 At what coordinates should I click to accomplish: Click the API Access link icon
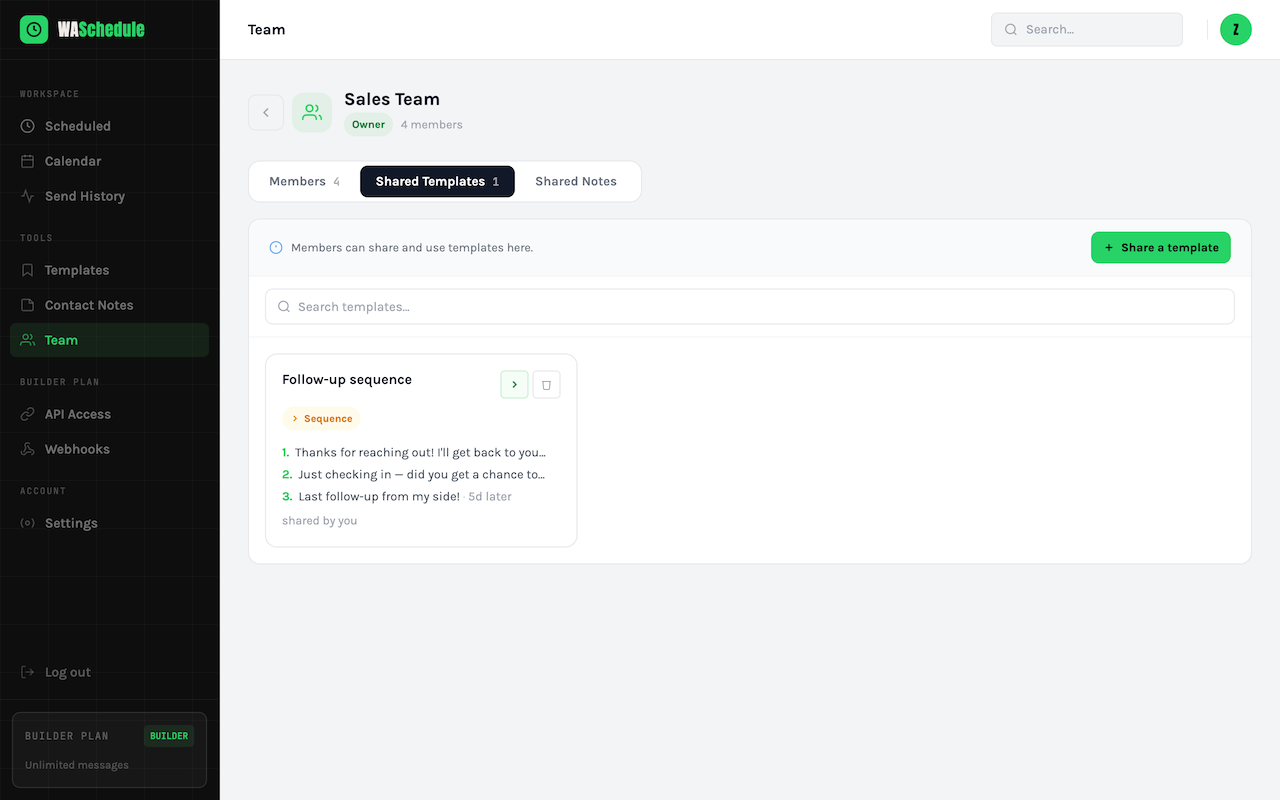27,414
